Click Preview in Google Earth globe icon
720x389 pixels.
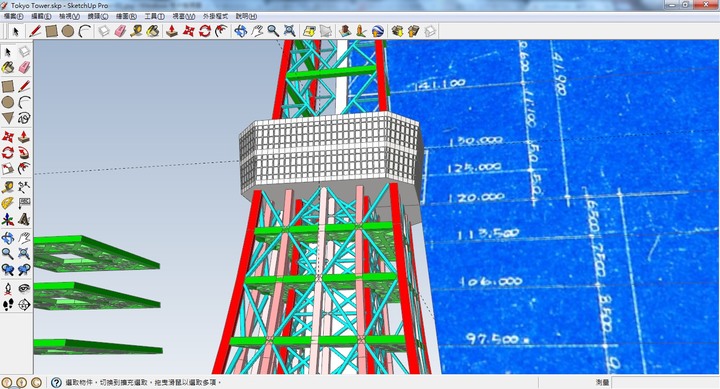(377, 31)
